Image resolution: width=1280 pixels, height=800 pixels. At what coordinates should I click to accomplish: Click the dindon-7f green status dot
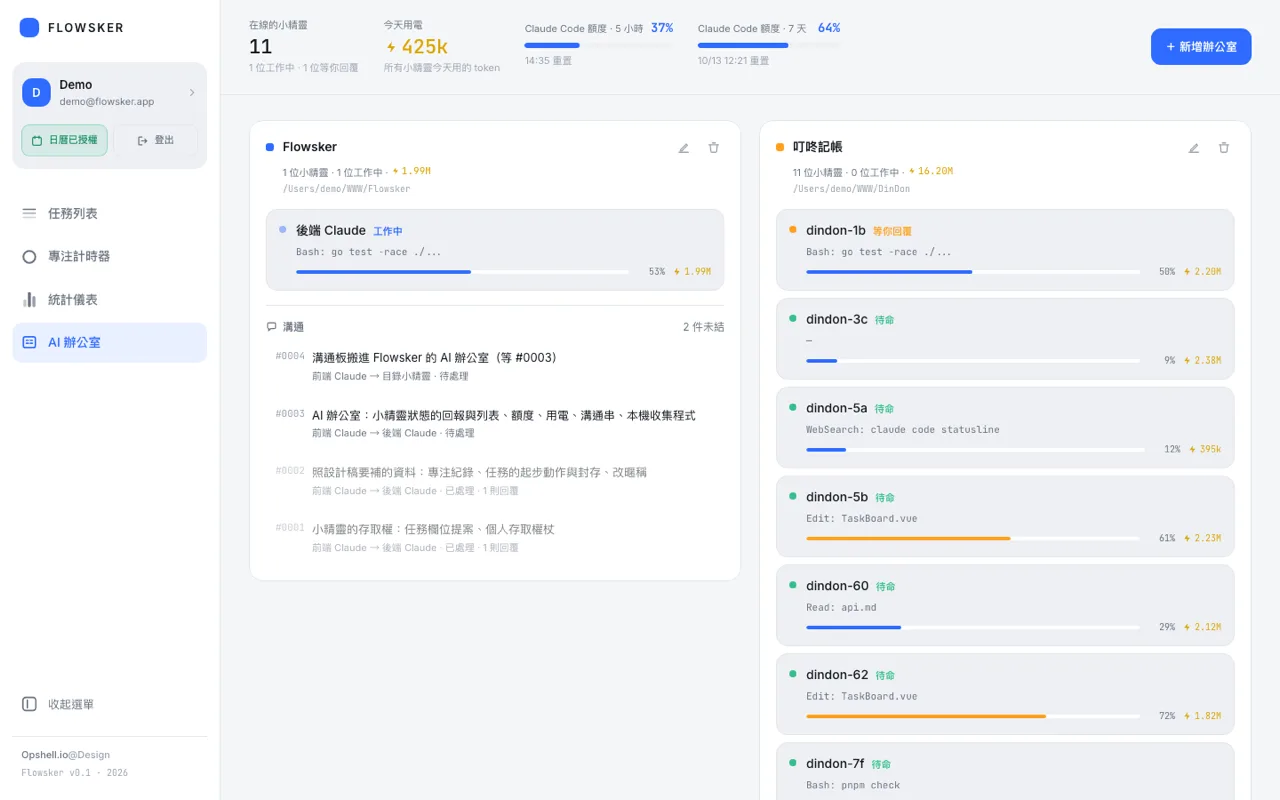point(793,763)
